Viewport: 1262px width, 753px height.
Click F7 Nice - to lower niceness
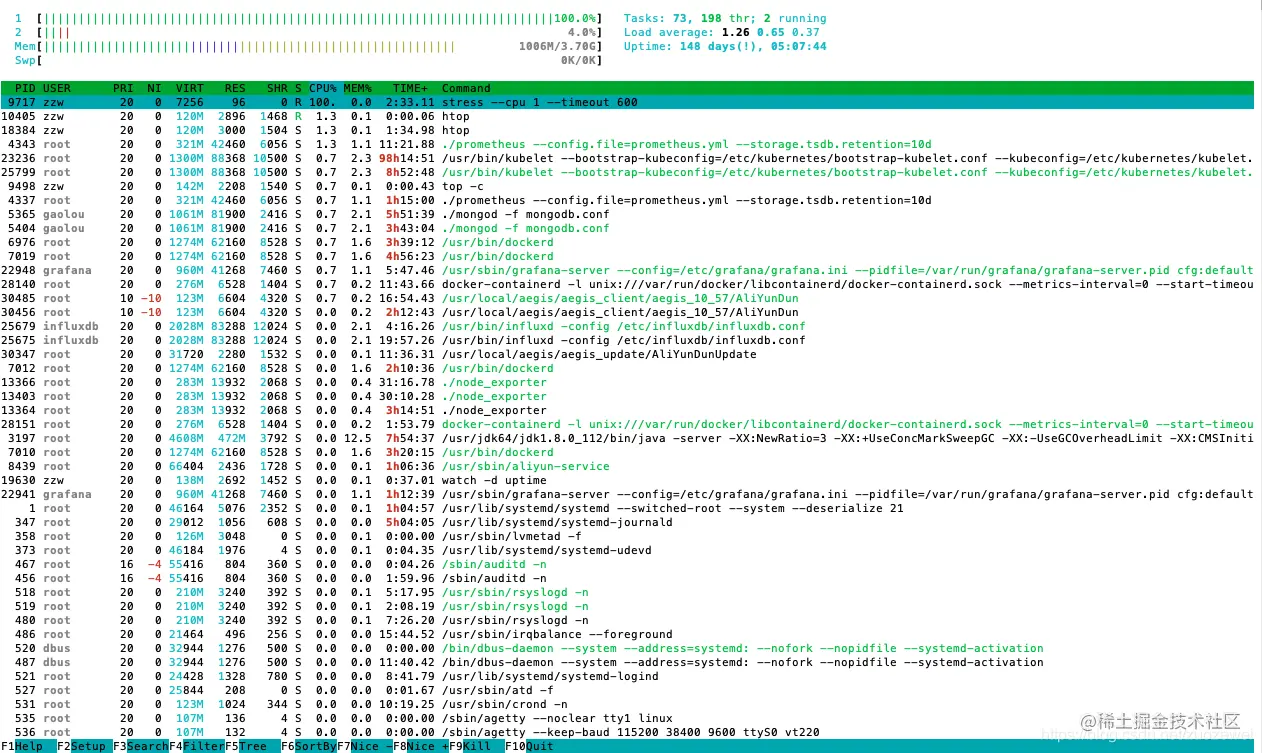click(x=364, y=746)
